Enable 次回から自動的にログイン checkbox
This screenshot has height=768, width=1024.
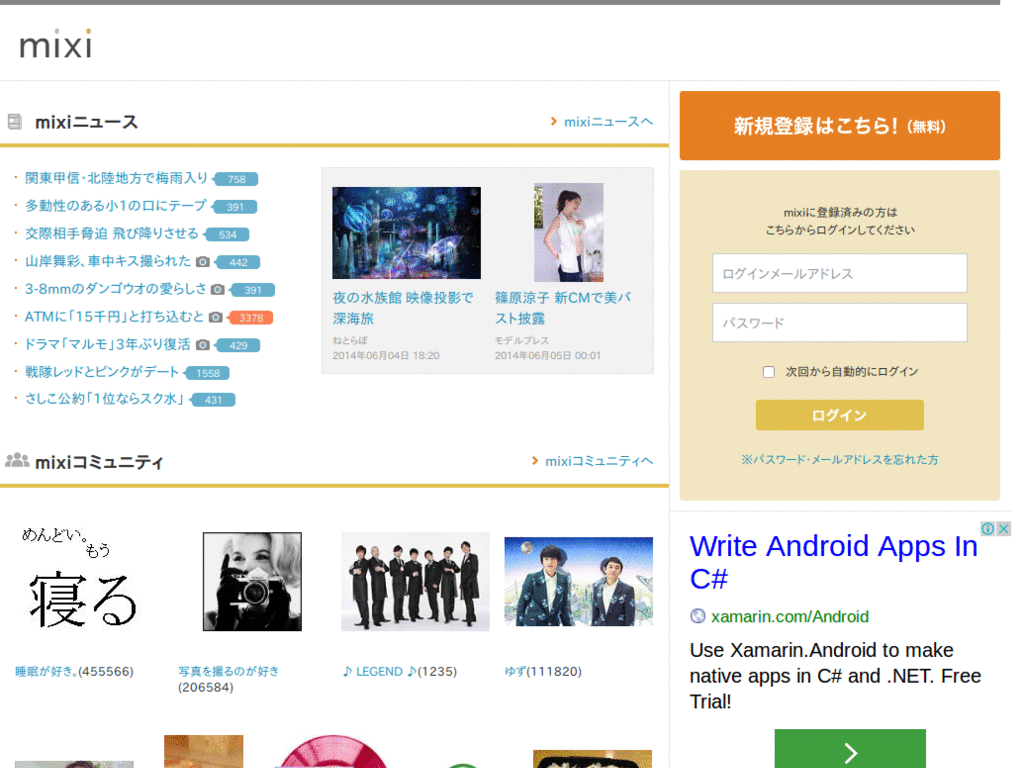click(x=769, y=372)
